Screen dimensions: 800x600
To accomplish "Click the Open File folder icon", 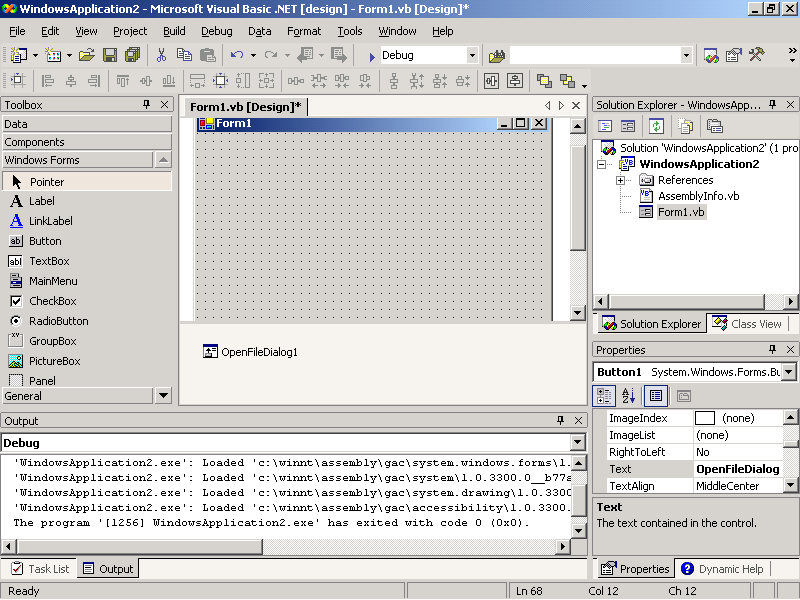I will tap(87, 55).
